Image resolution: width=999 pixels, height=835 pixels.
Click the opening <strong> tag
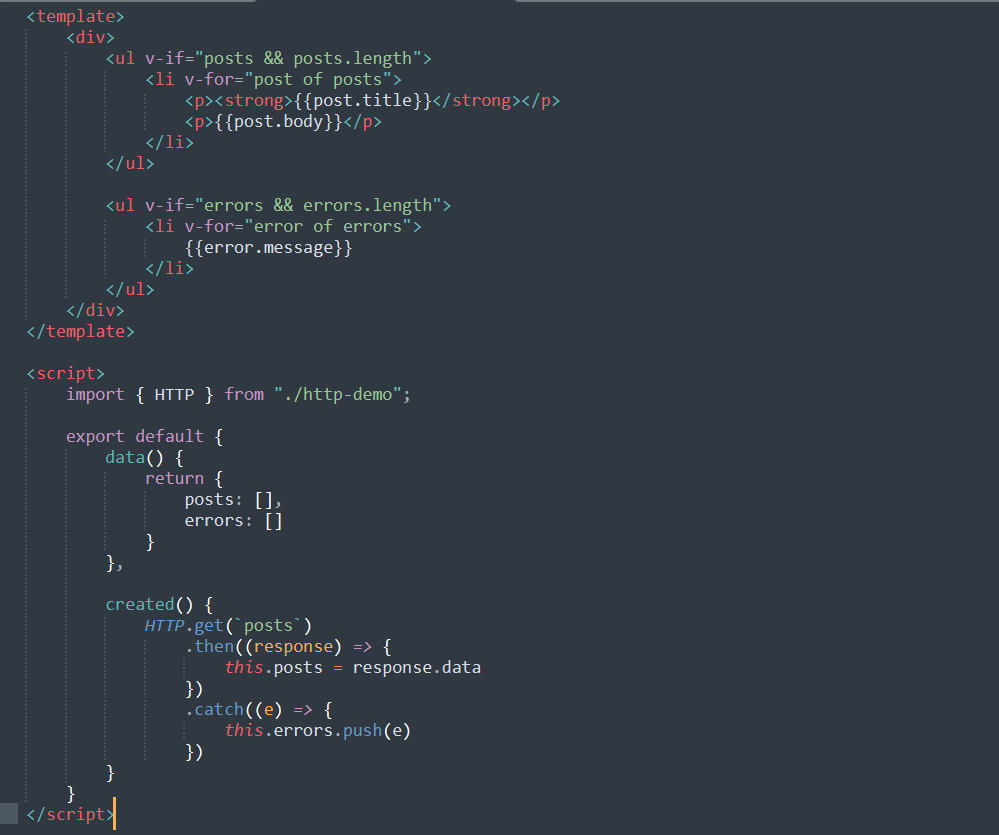coord(254,101)
